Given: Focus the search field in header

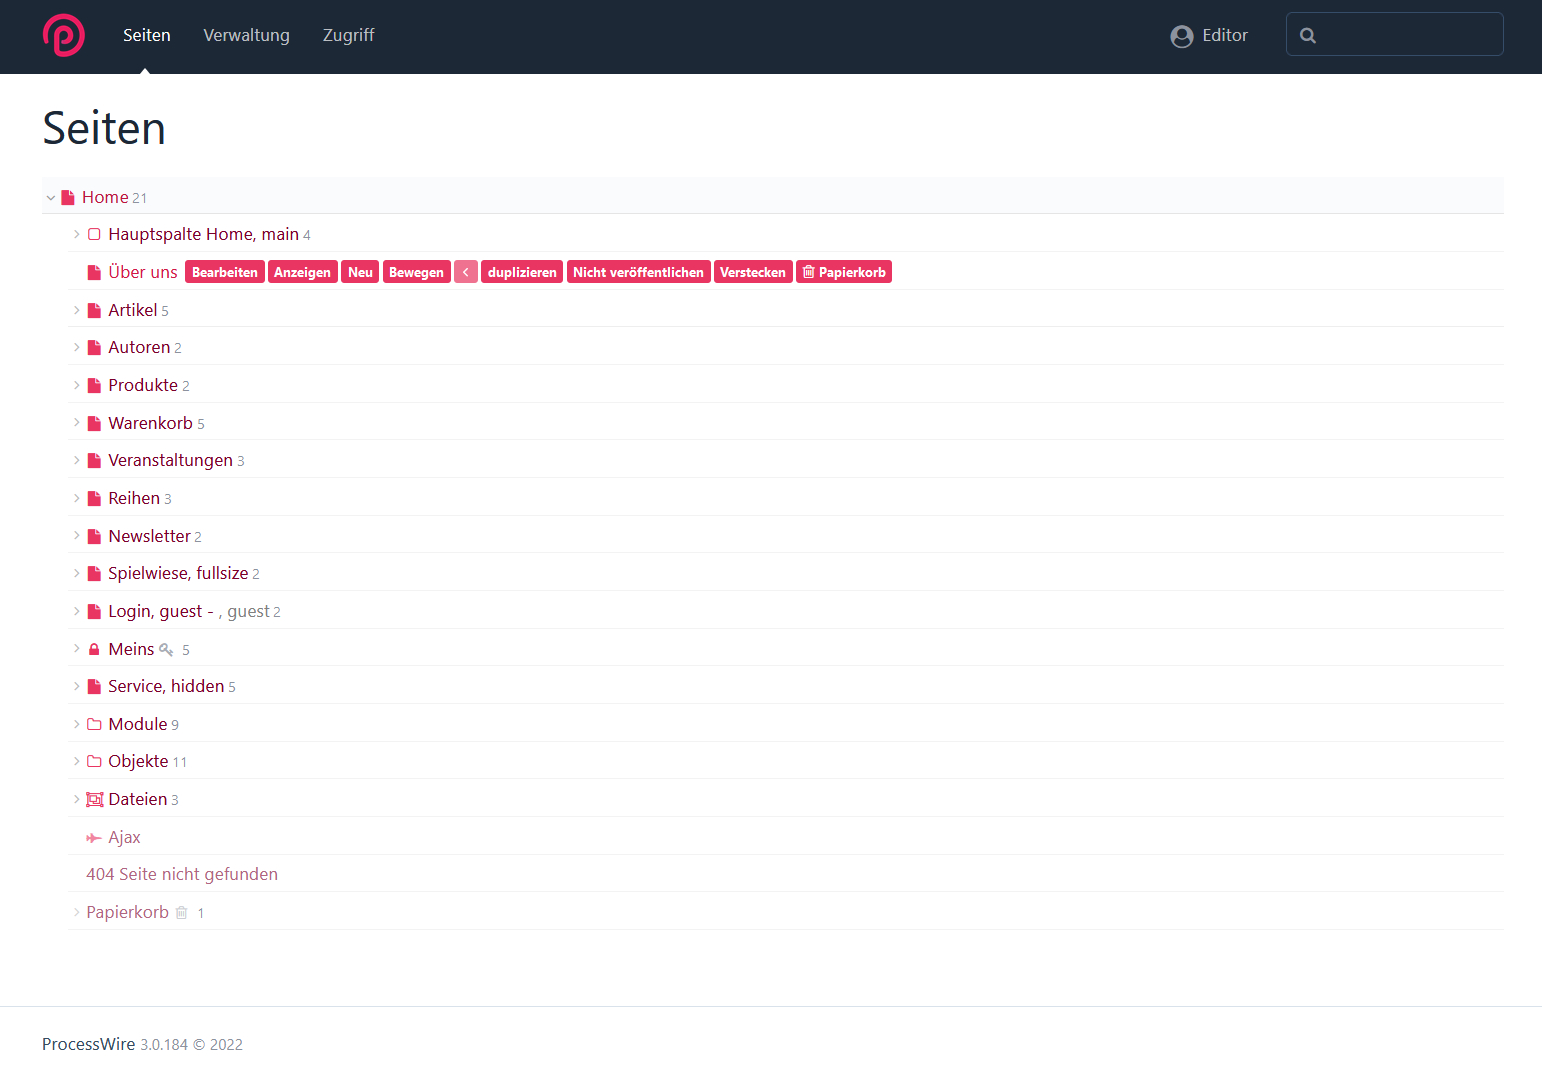Looking at the screenshot, I should [1405, 35].
